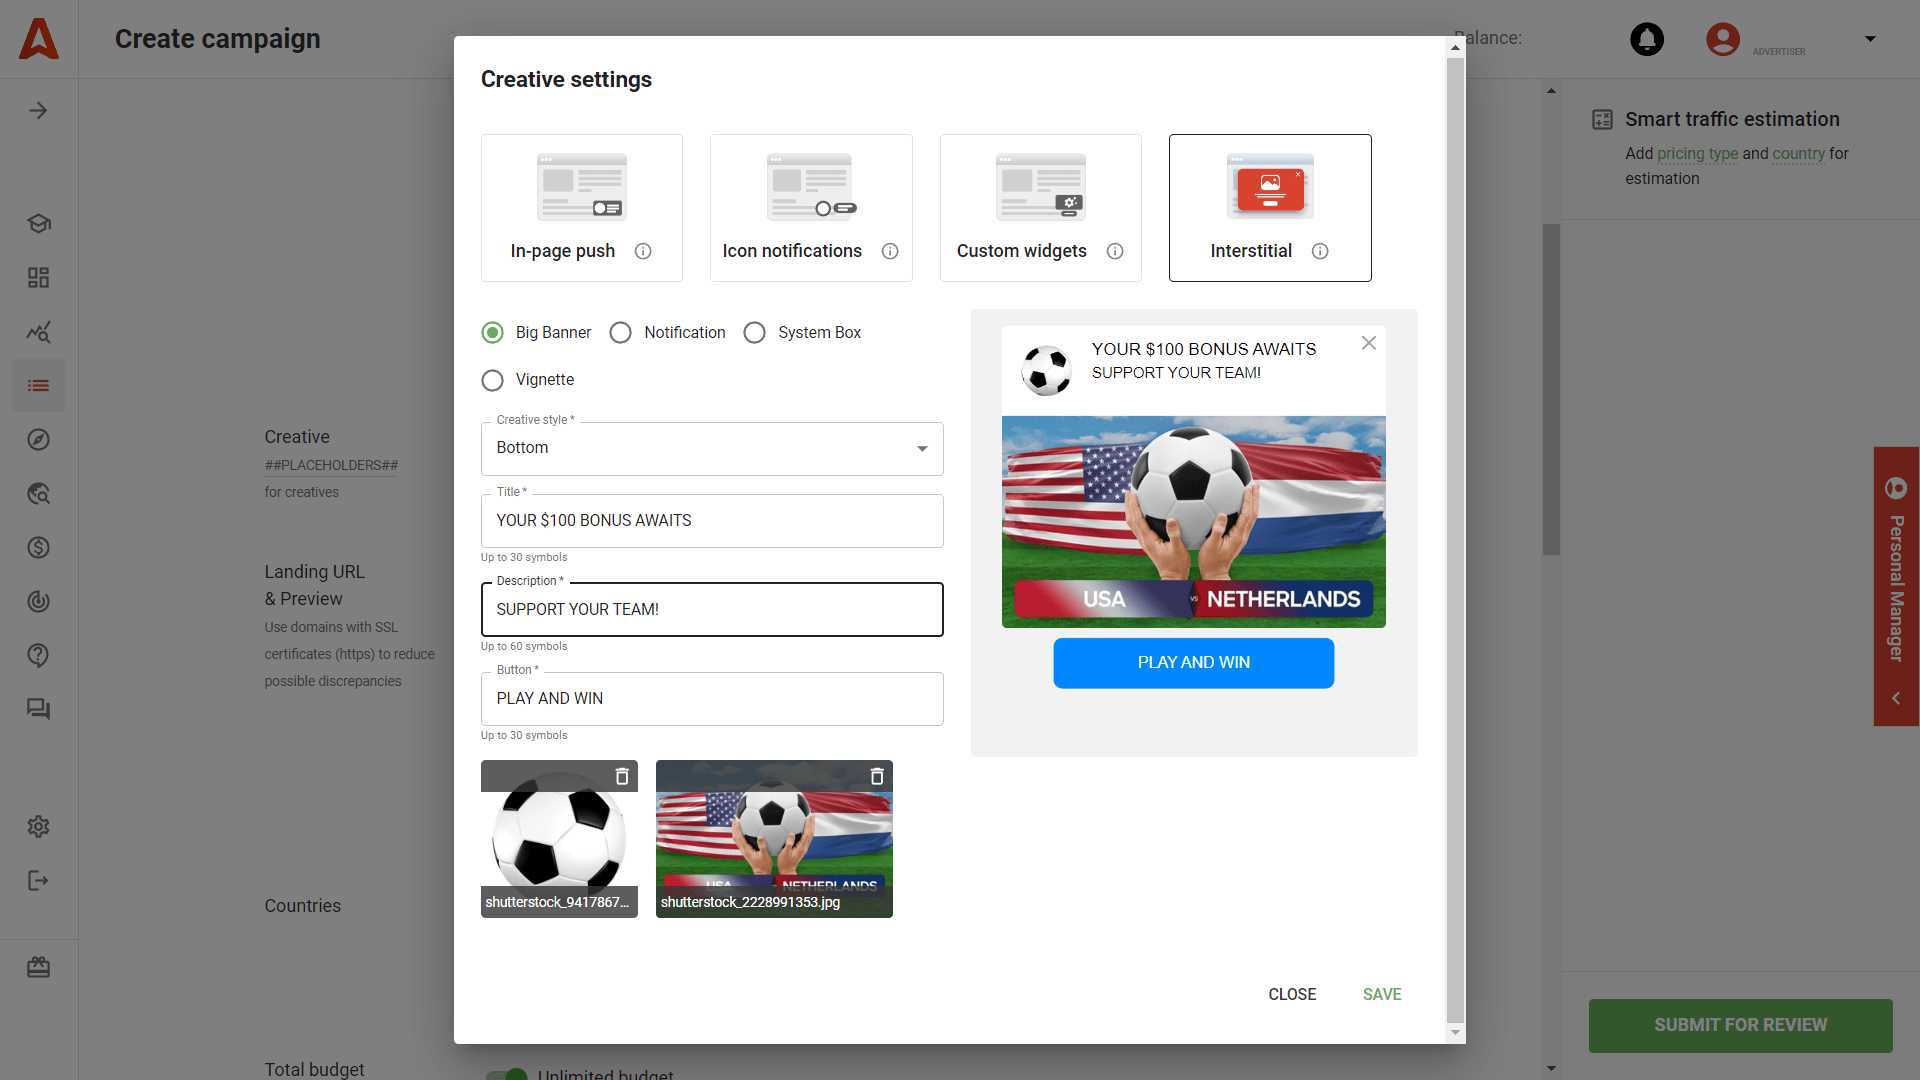Image resolution: width=1920 pixels, height=1080 pixels.
Task: Click info icon beside In-page push
Action: coord(643,251)
